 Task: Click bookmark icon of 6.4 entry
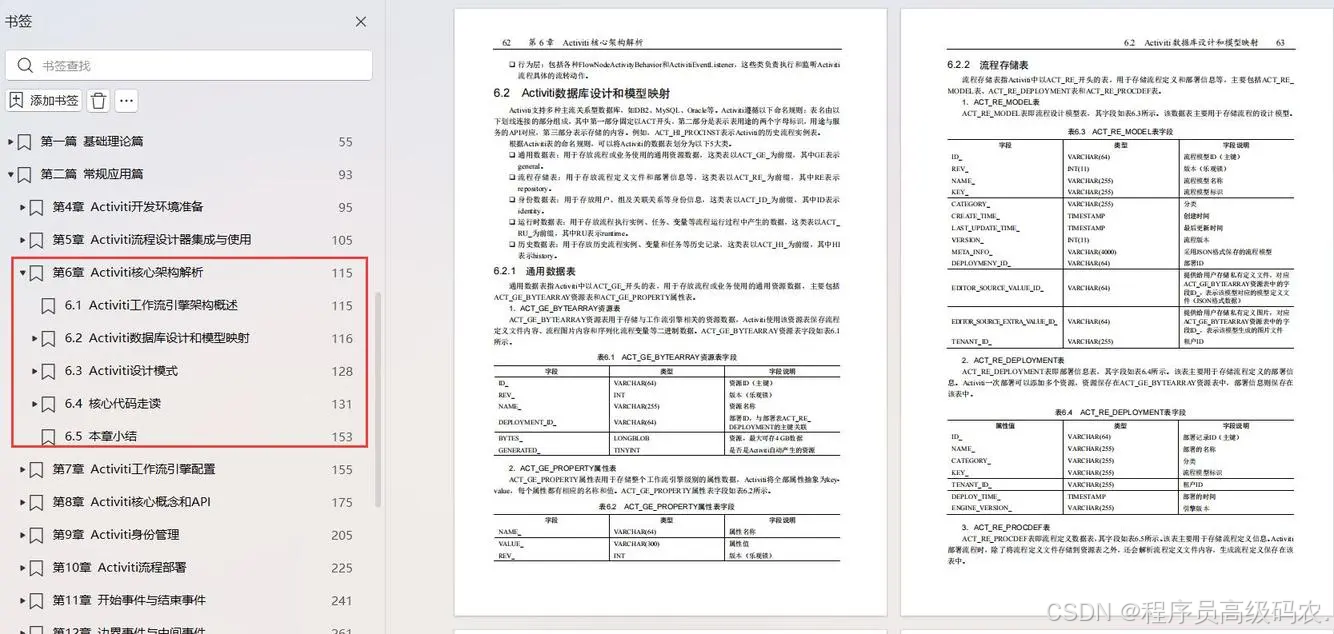click(x=49, y=404)
